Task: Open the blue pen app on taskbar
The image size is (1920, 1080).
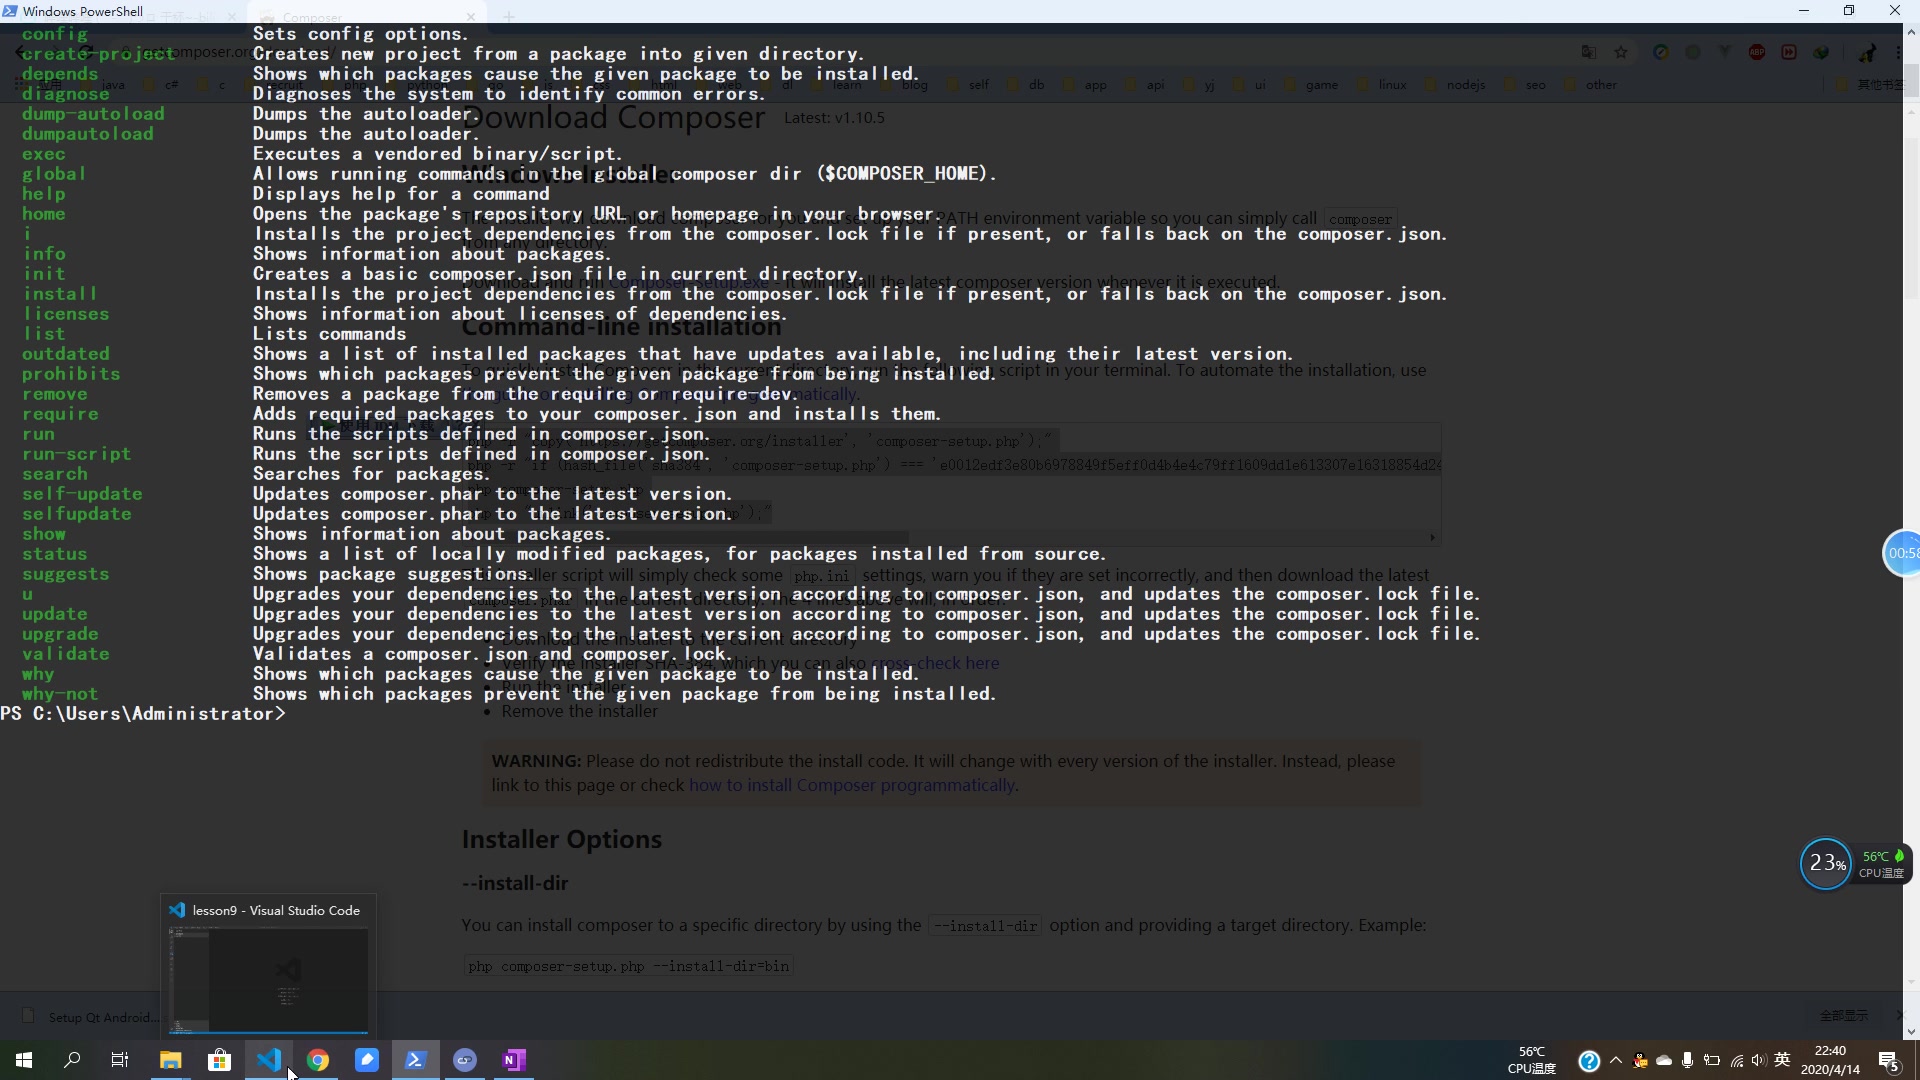Action: 367,1060
